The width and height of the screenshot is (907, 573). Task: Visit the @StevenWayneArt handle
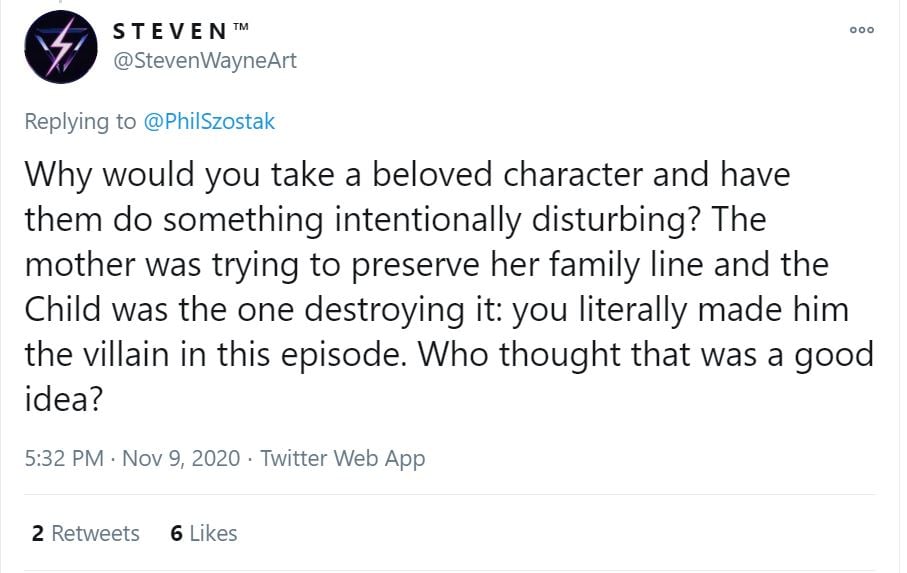(x=206, y=61)
